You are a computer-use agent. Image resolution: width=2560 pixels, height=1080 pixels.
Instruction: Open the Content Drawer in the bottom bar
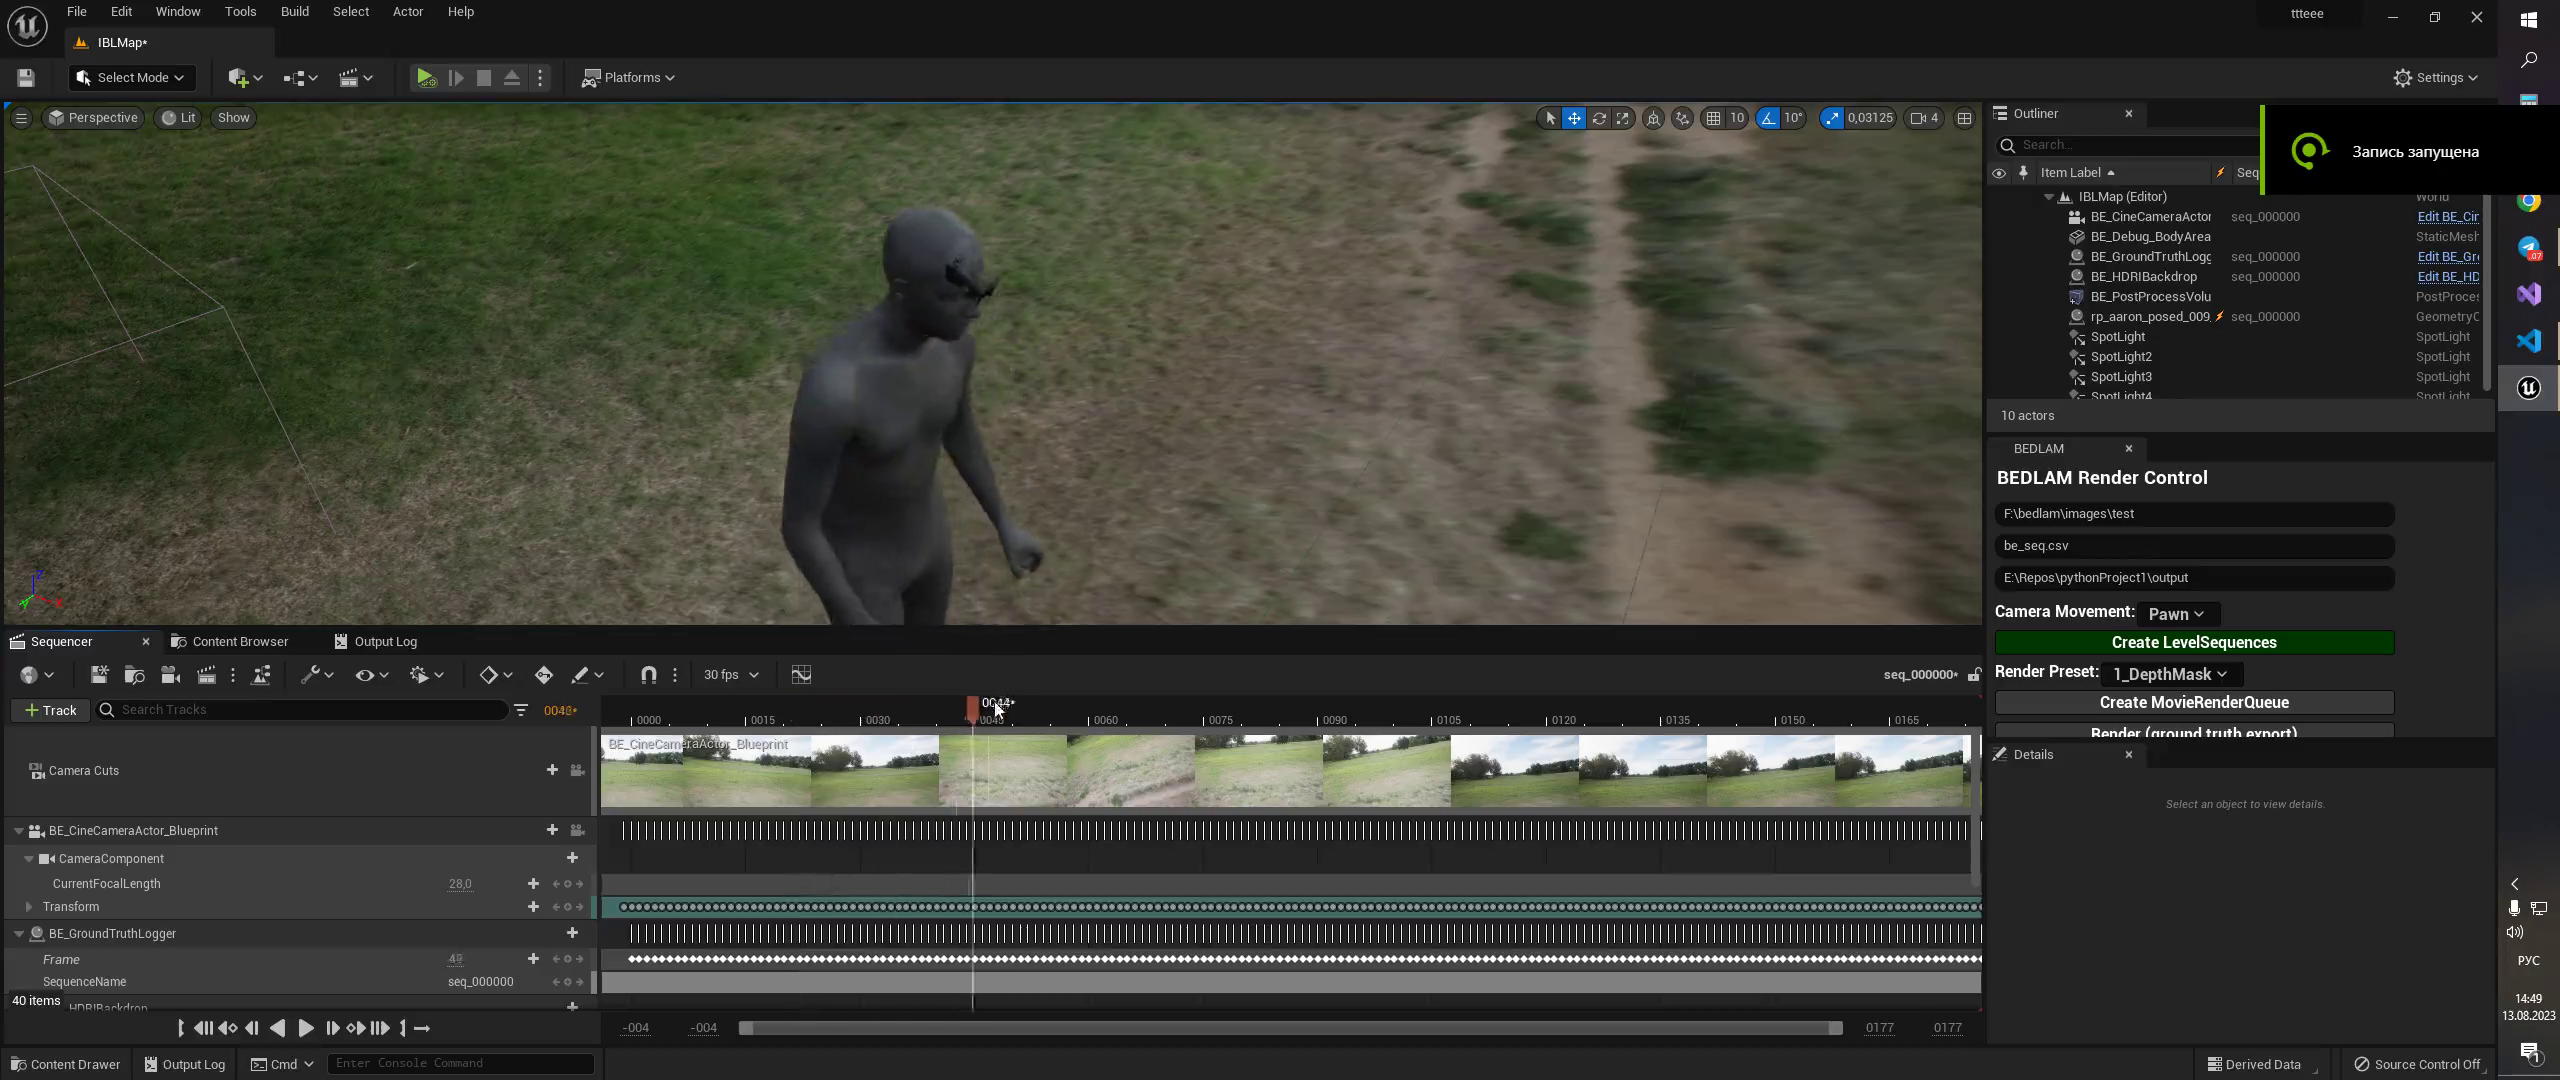click(x=65, y=1065)
